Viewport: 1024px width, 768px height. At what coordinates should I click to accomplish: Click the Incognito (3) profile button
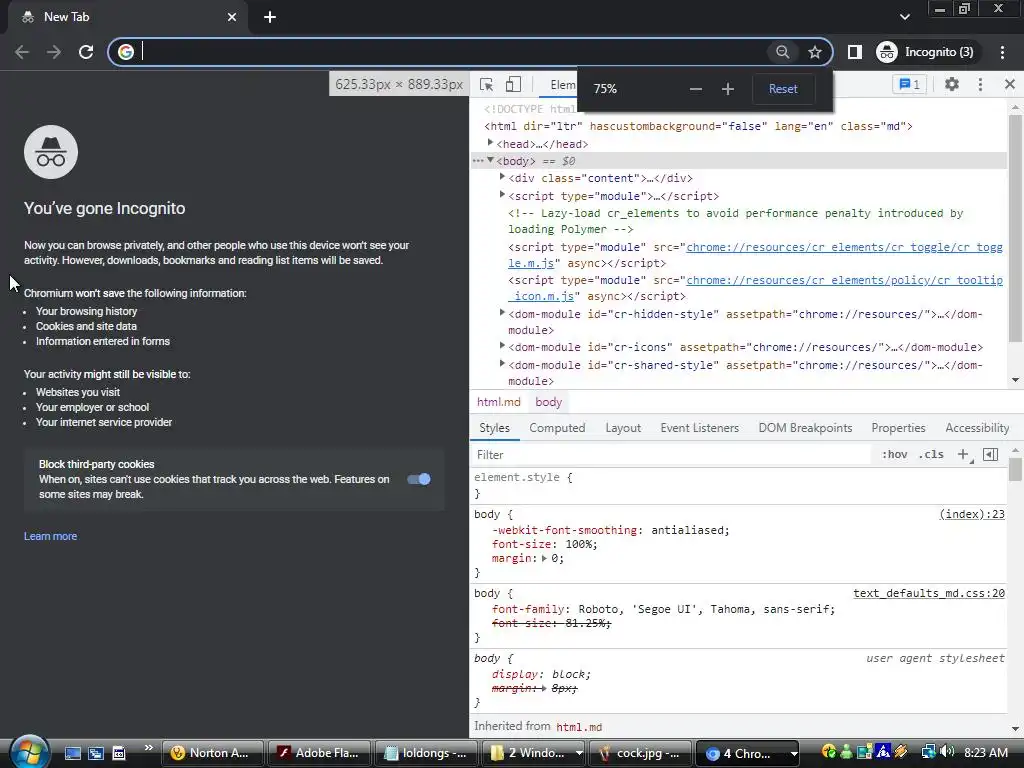927,52
